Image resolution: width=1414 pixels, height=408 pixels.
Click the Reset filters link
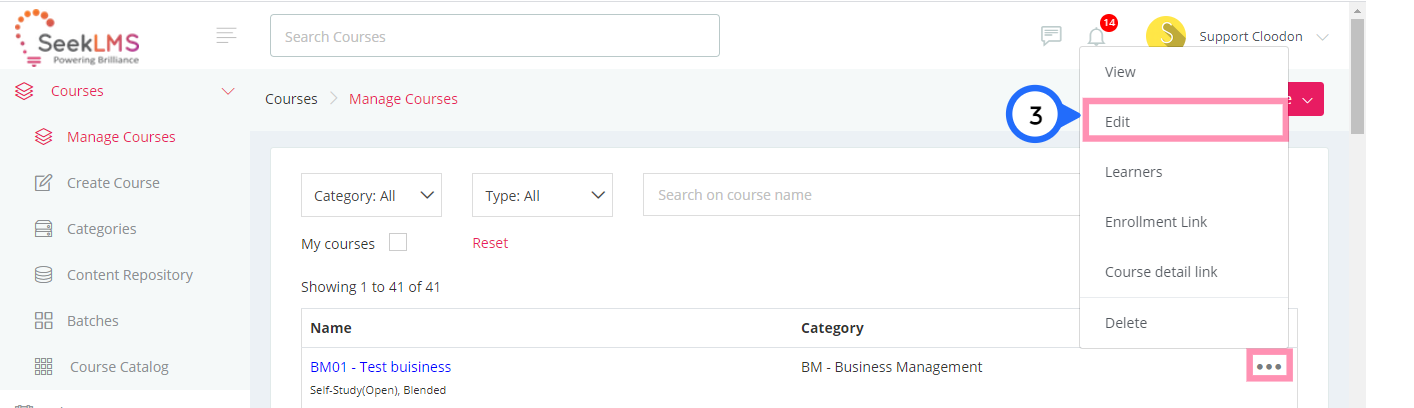click(x=490, y=243)
